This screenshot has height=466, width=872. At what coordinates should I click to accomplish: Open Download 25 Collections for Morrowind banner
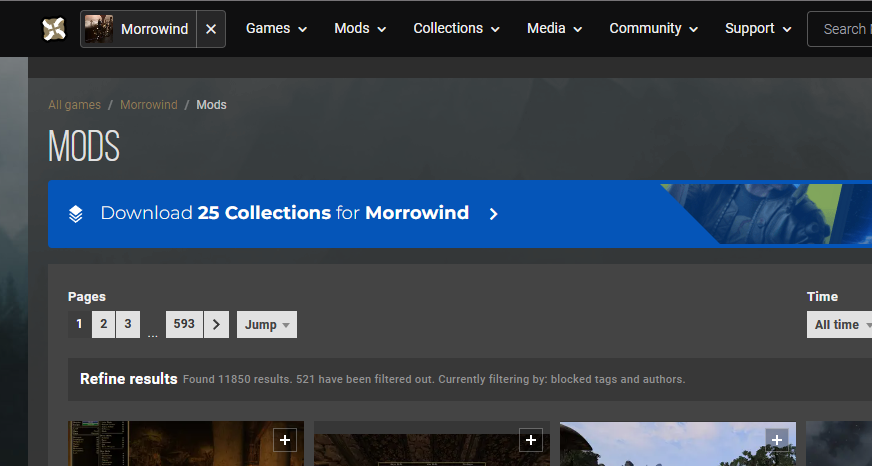point(460,214)
